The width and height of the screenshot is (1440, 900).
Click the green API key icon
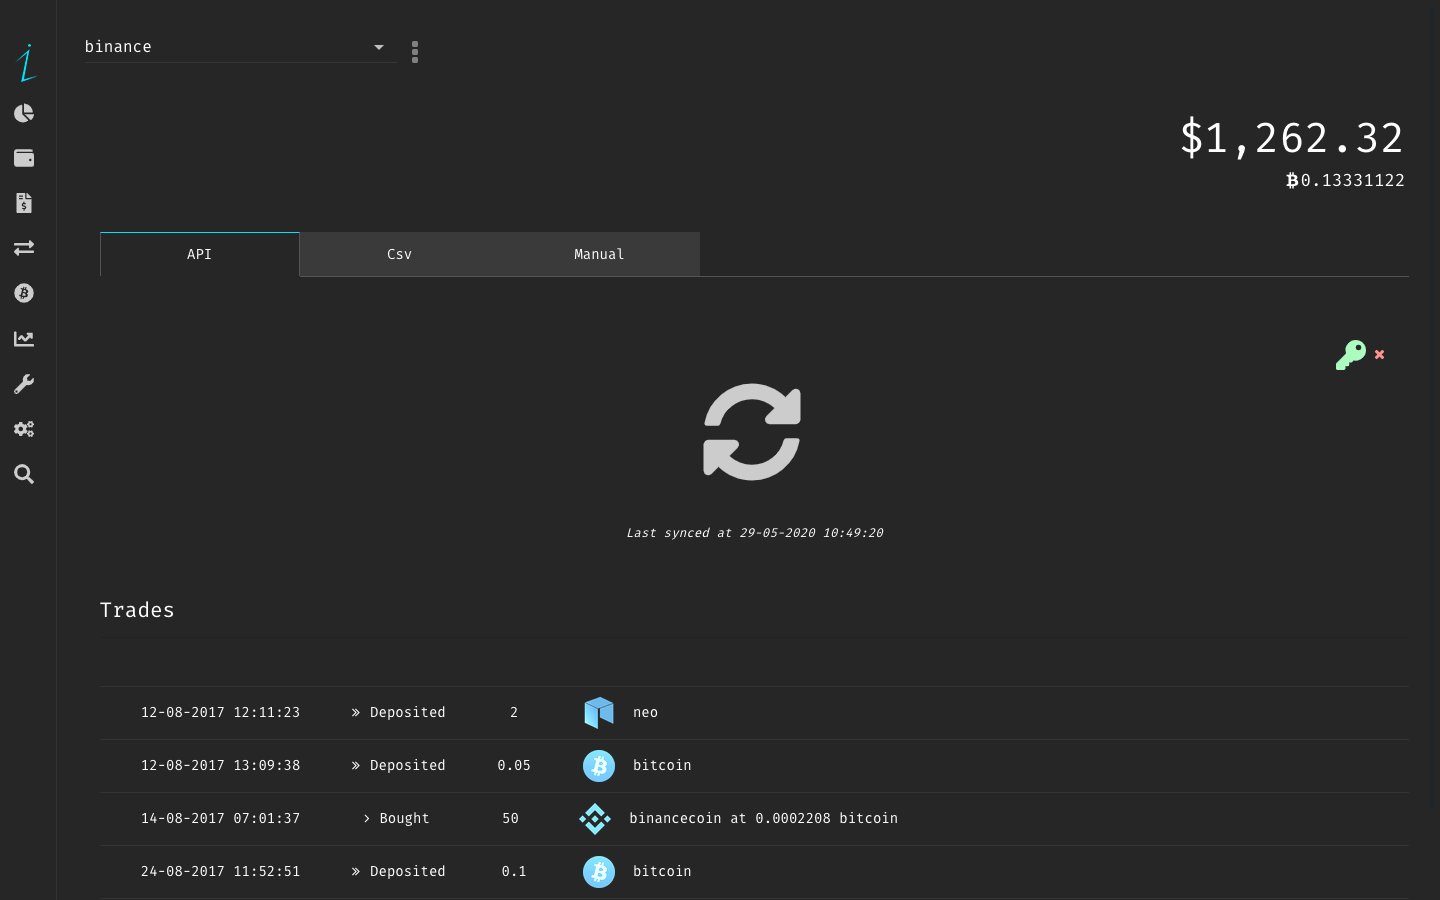click(x=1351, y=354)
